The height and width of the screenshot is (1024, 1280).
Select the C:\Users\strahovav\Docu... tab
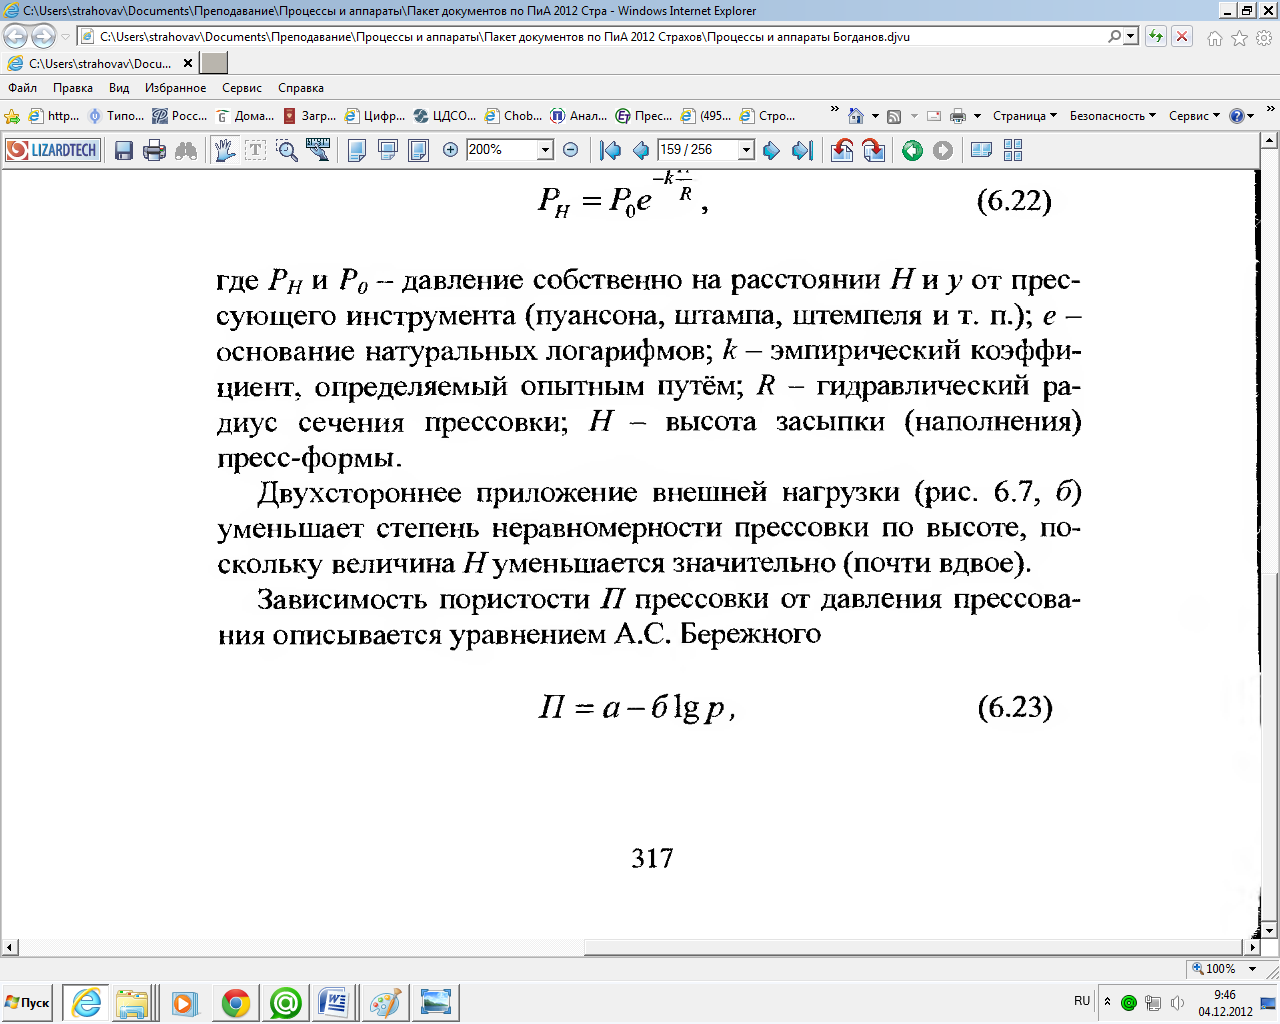[x=100, y=63]
